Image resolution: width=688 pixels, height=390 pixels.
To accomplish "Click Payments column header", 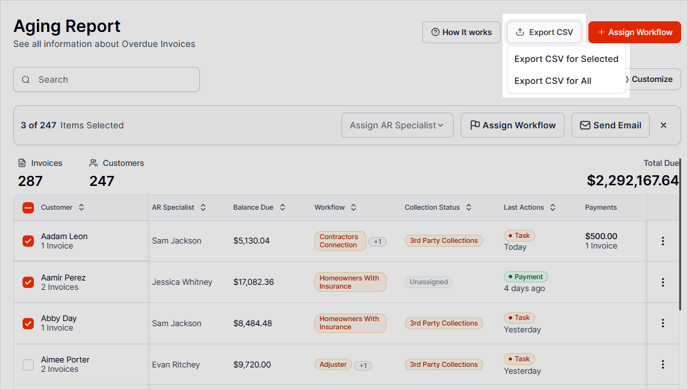I will [x=601, y=208].
